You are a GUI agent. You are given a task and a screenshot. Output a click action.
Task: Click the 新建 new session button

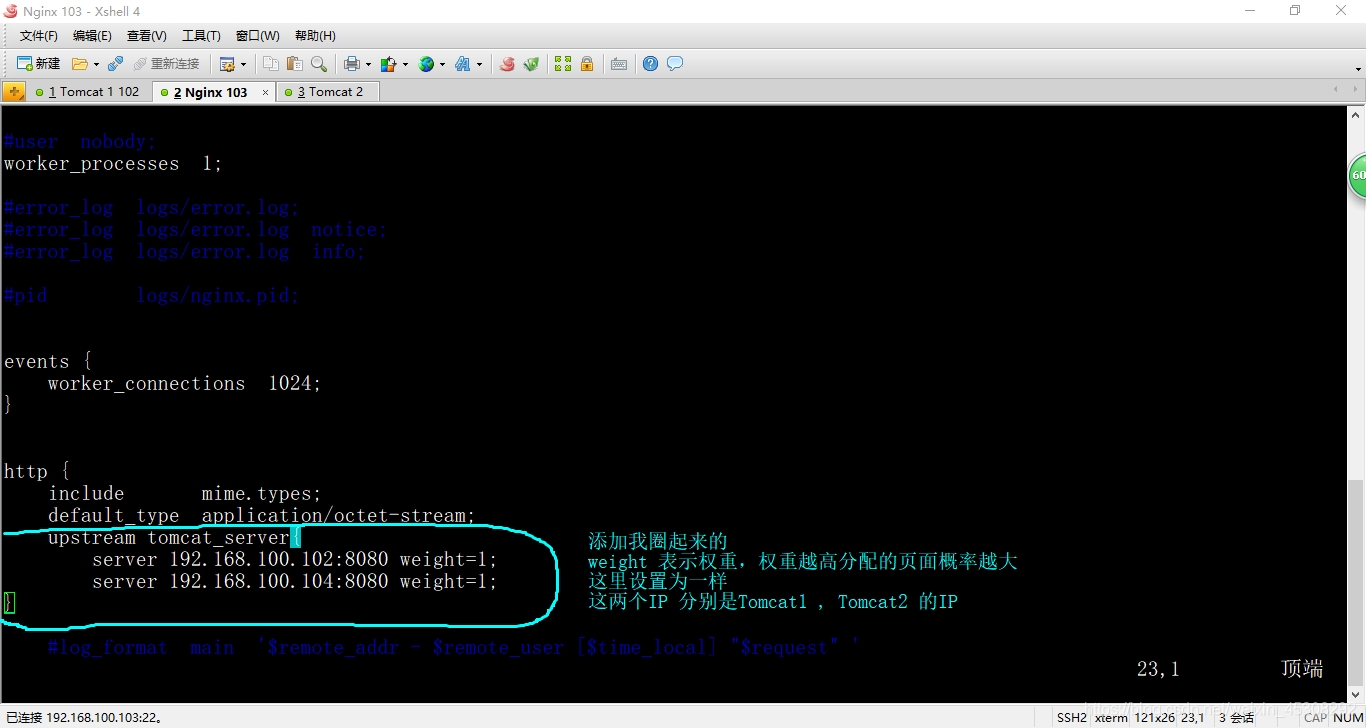(x=38, y=63)
